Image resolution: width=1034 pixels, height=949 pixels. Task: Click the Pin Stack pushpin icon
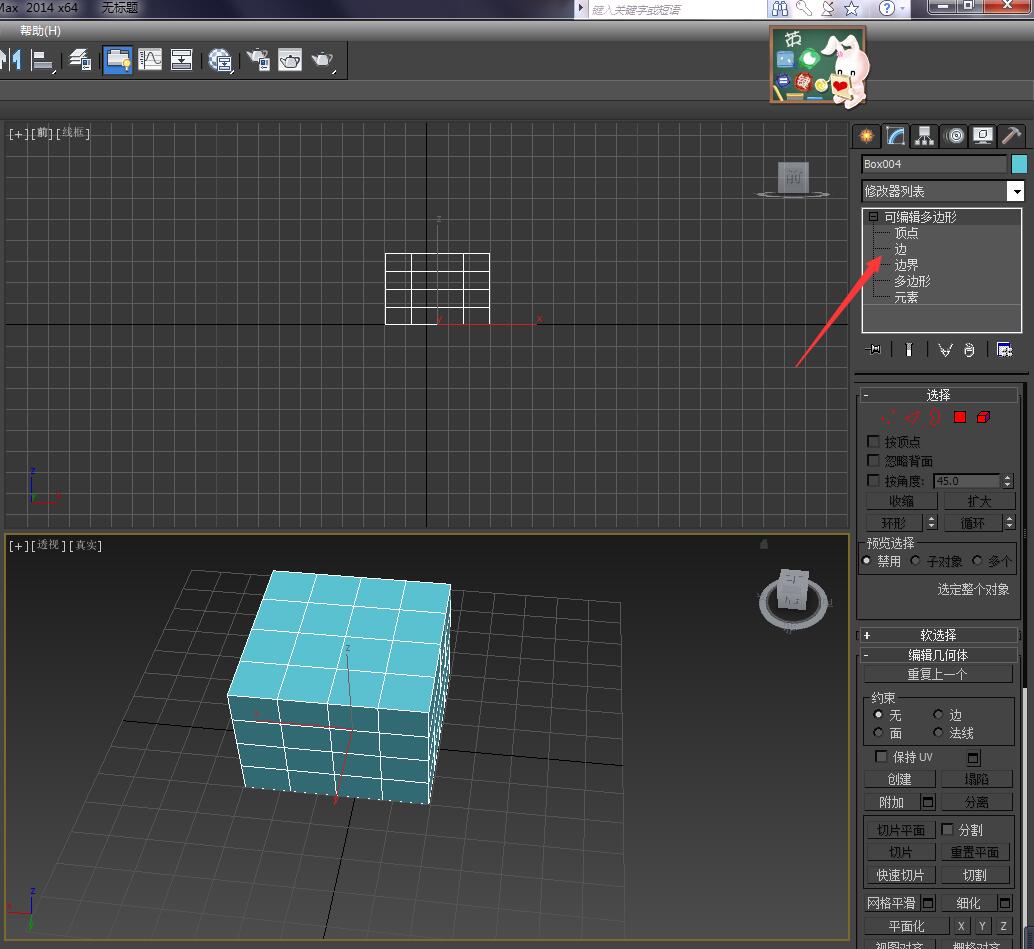click(872, 349)
